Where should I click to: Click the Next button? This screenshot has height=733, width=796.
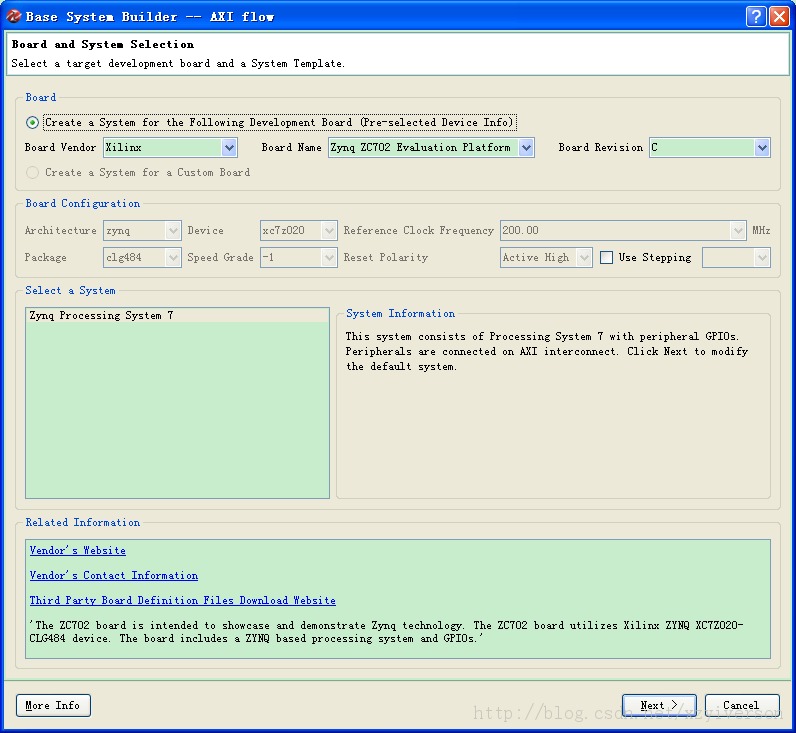coord(659,705)
